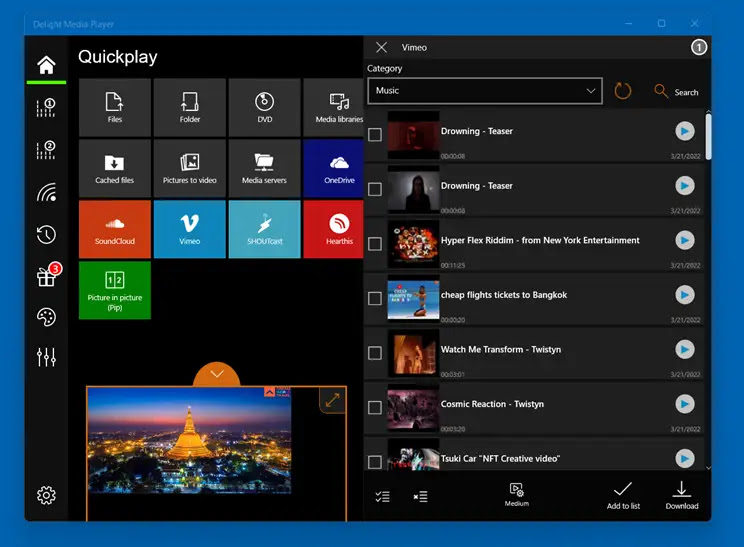Screen dimensions: 744x547
Task: Click the Hyper Flex Riddim thumbnail
Action: click(x=413, y=244)
